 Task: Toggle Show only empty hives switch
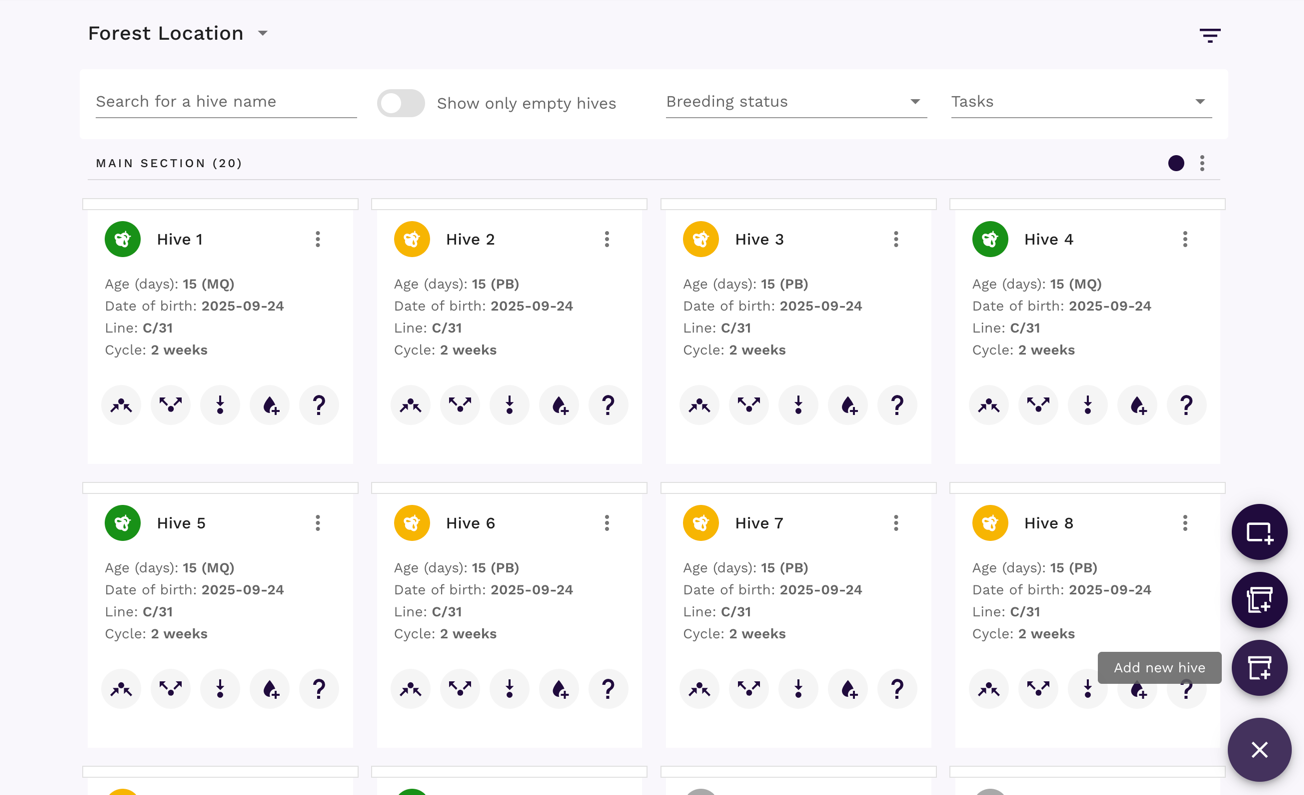click(x=401, y=103)
